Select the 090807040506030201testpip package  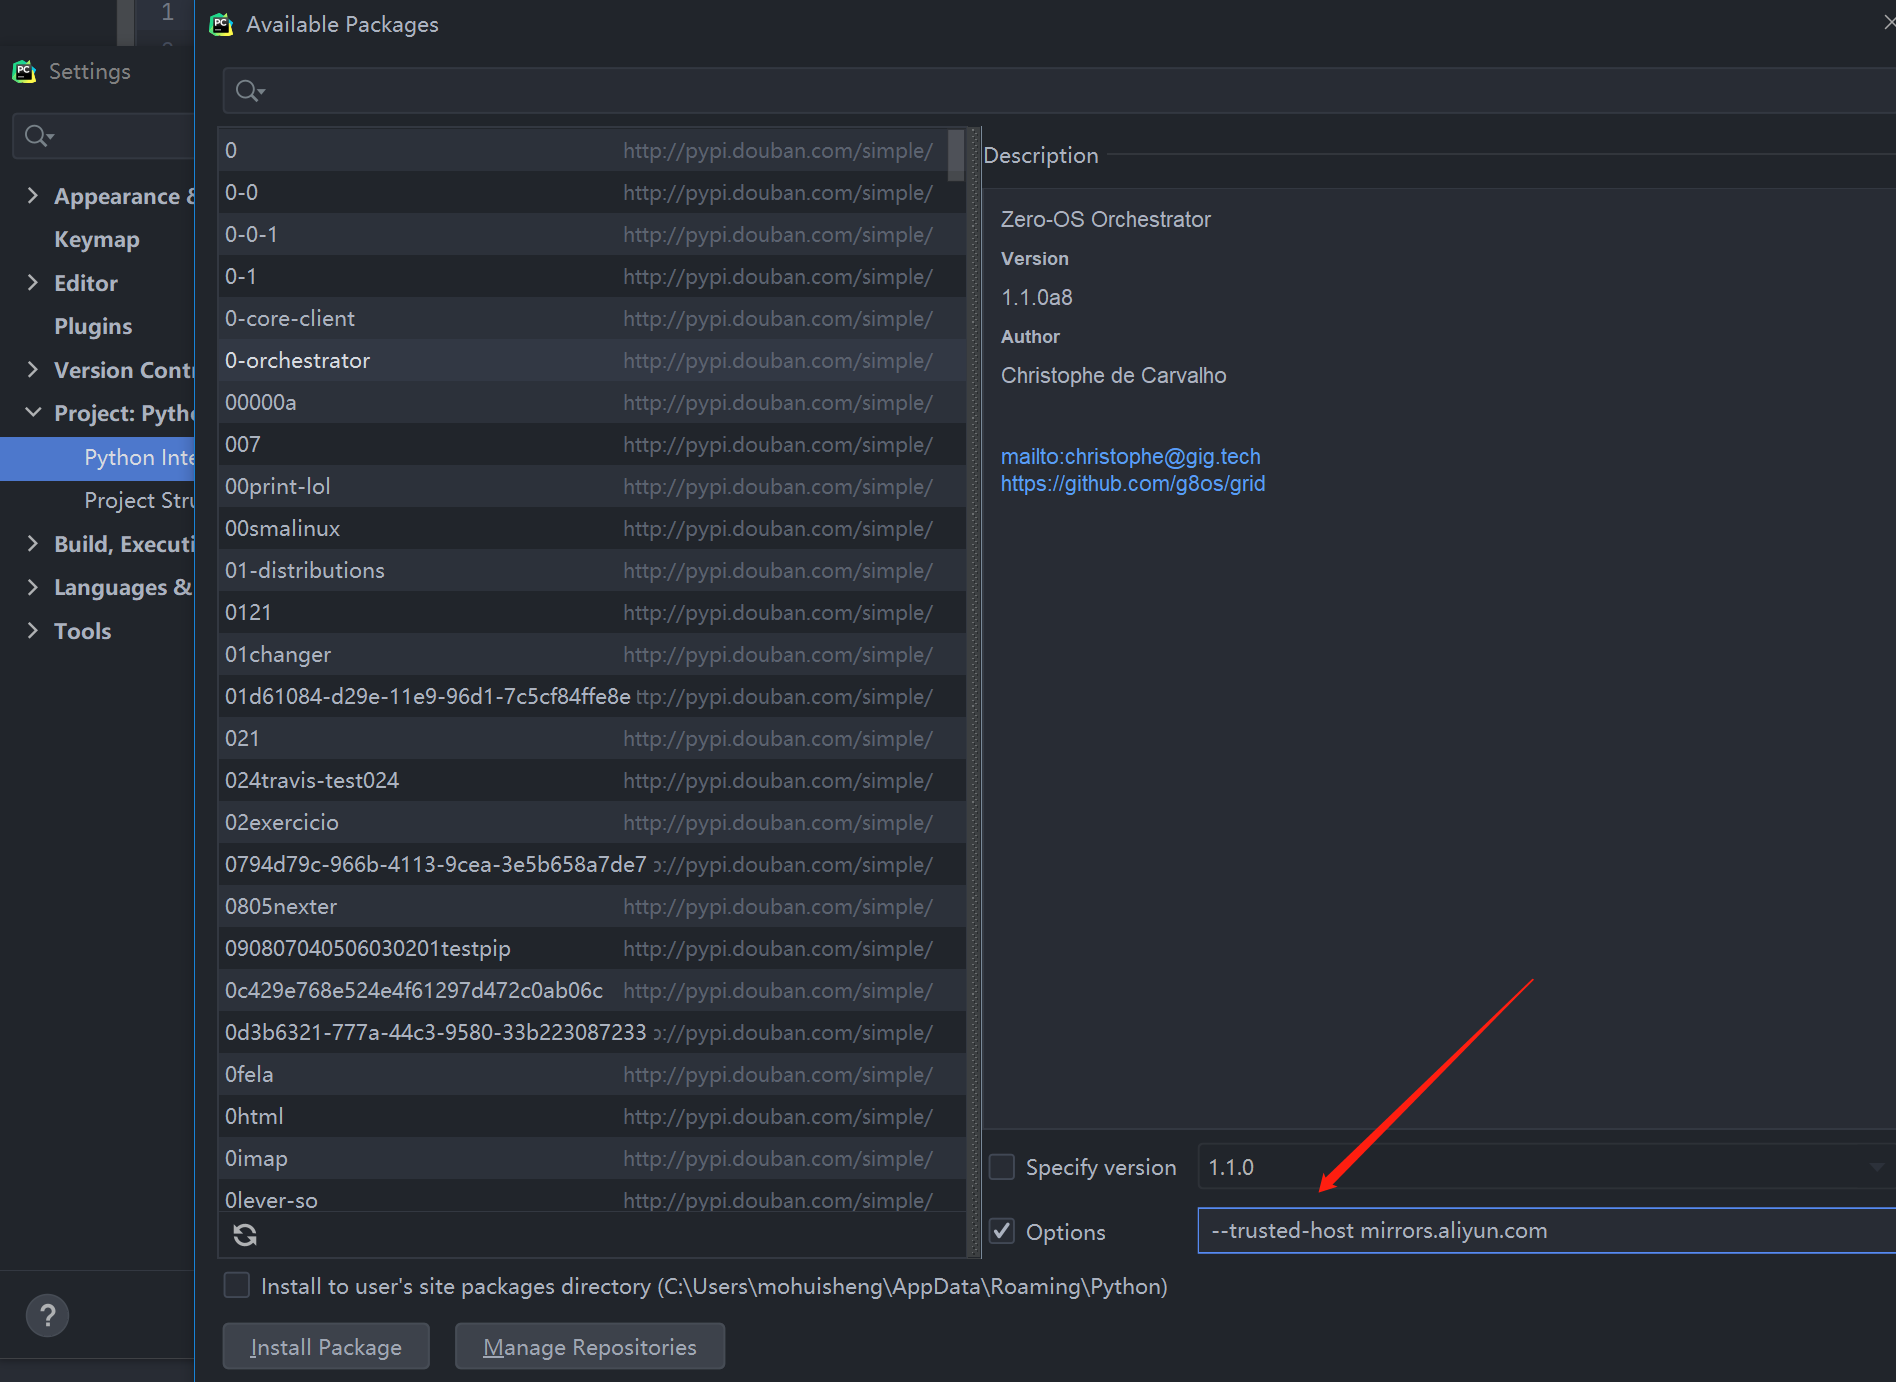[592, 948]
